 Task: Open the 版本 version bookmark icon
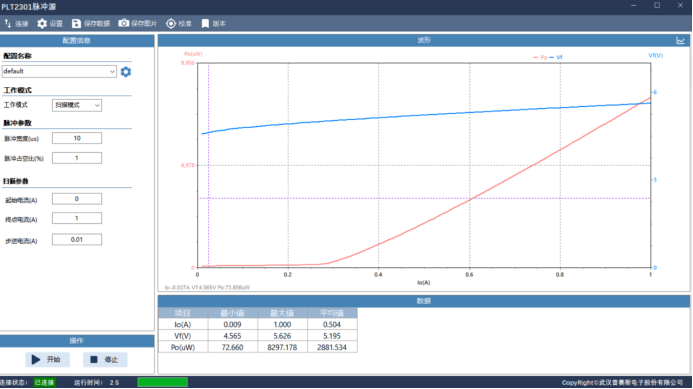205,23
